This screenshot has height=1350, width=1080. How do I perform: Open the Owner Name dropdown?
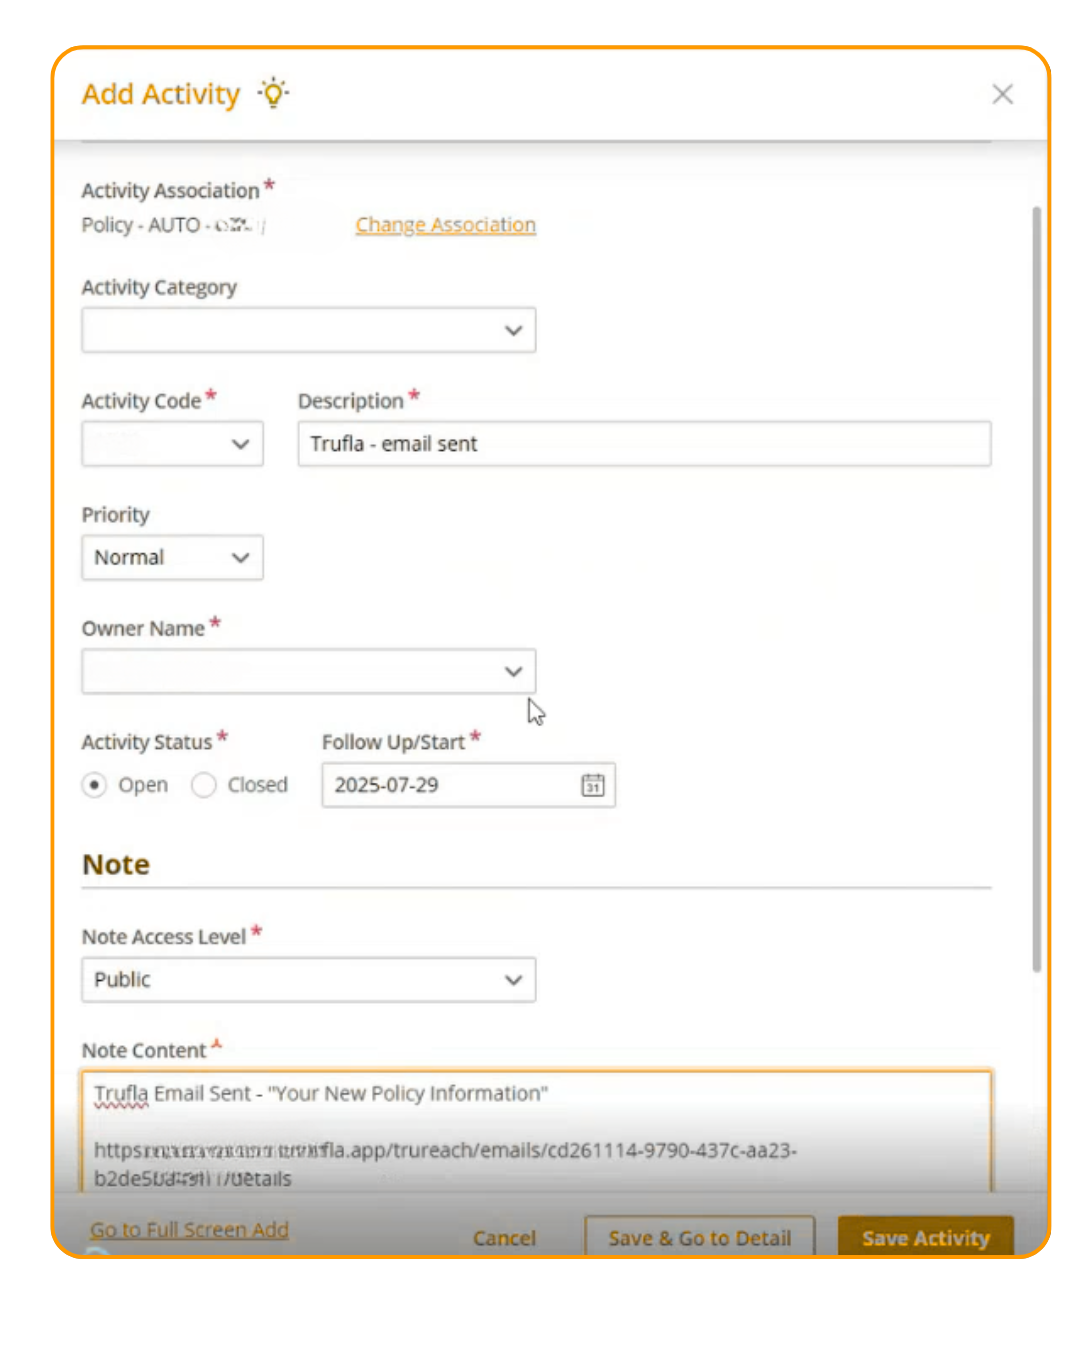[x=308, y=672]
